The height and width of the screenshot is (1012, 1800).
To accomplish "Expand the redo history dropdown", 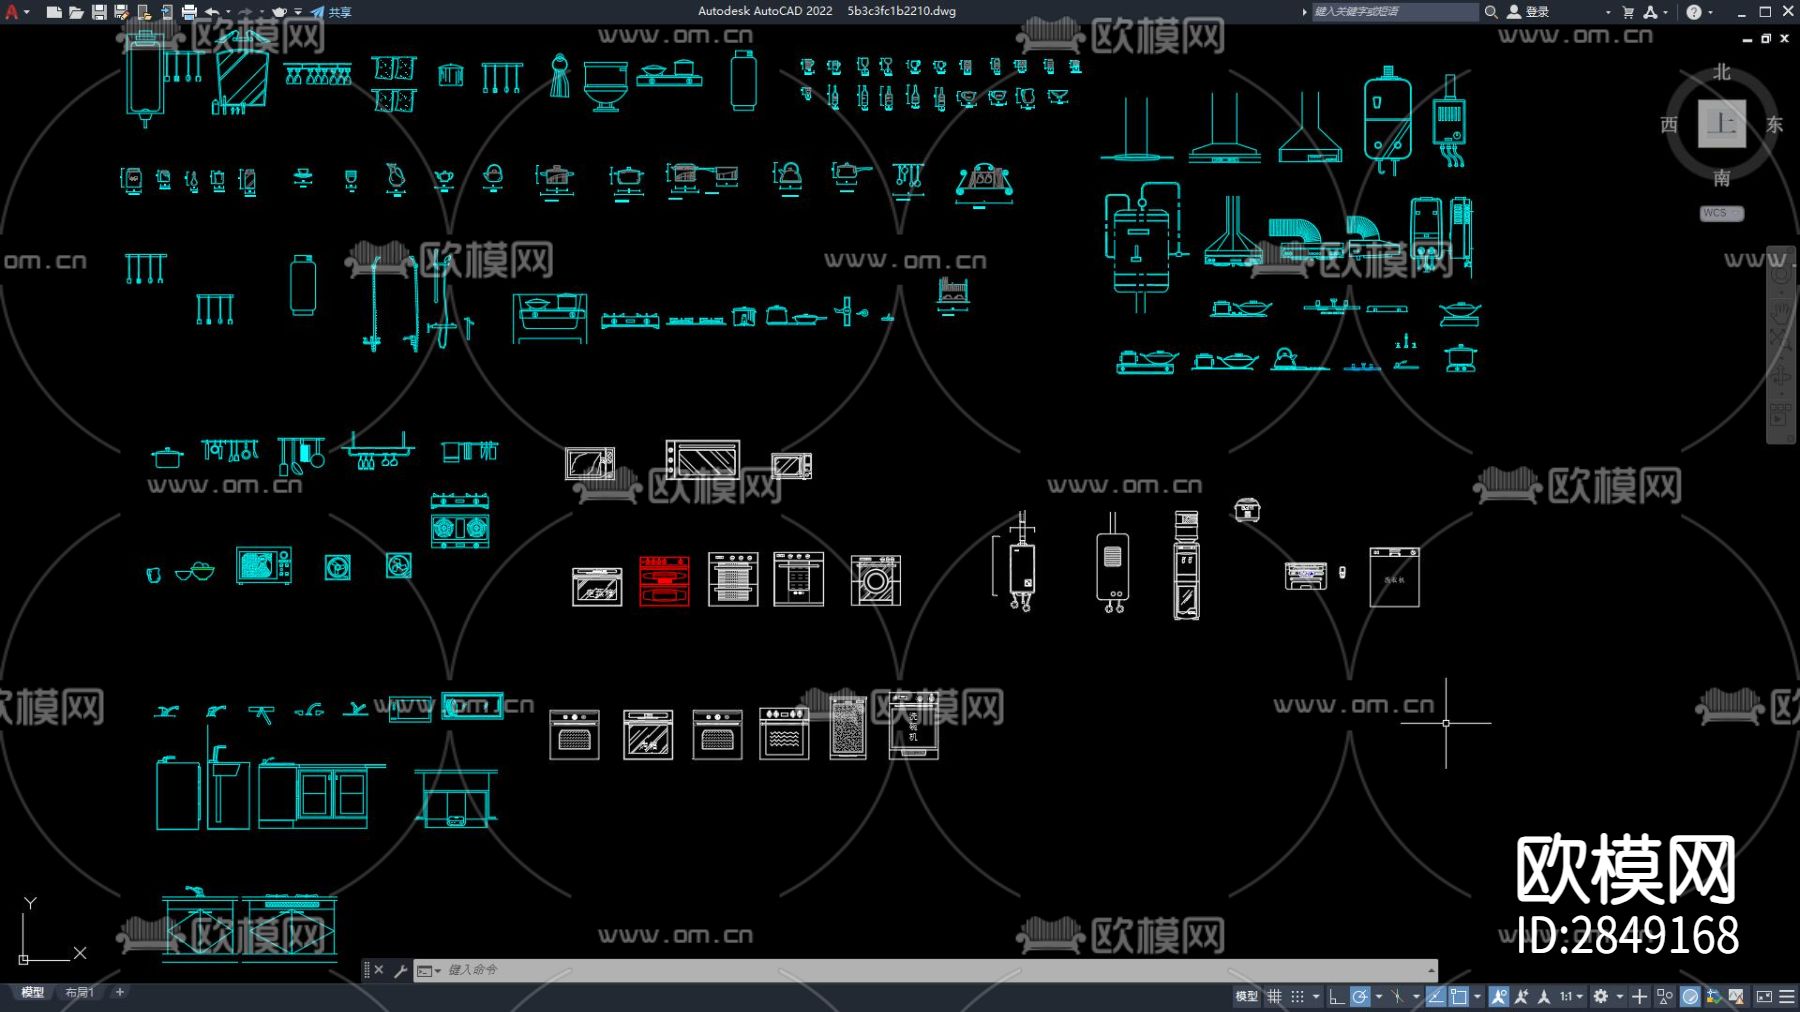I will (261, 12).
